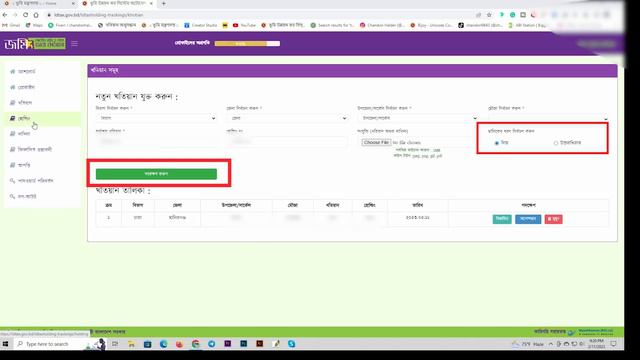The height and width of the screenshot is (360, 640).
Task: Click the date cell in table row 1
Action: point(418,218)
